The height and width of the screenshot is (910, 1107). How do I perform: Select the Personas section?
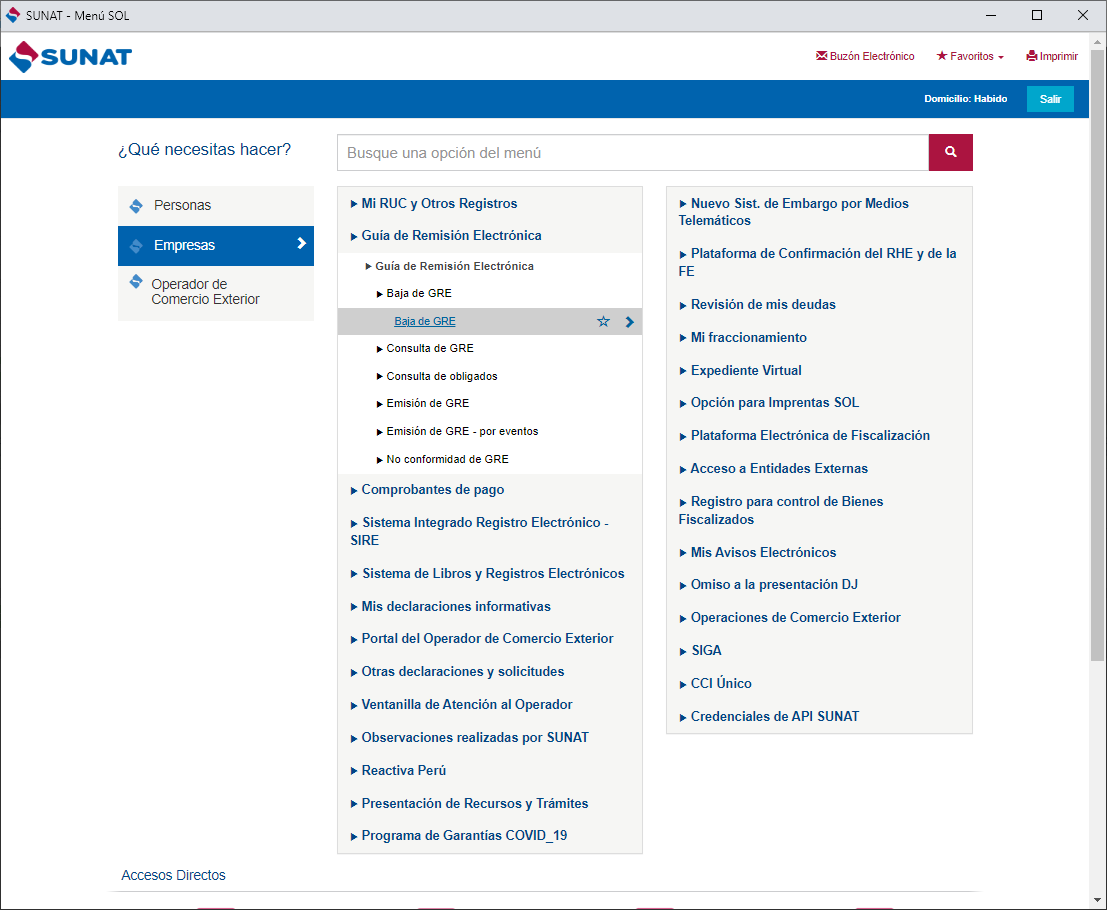coord(216,205)
